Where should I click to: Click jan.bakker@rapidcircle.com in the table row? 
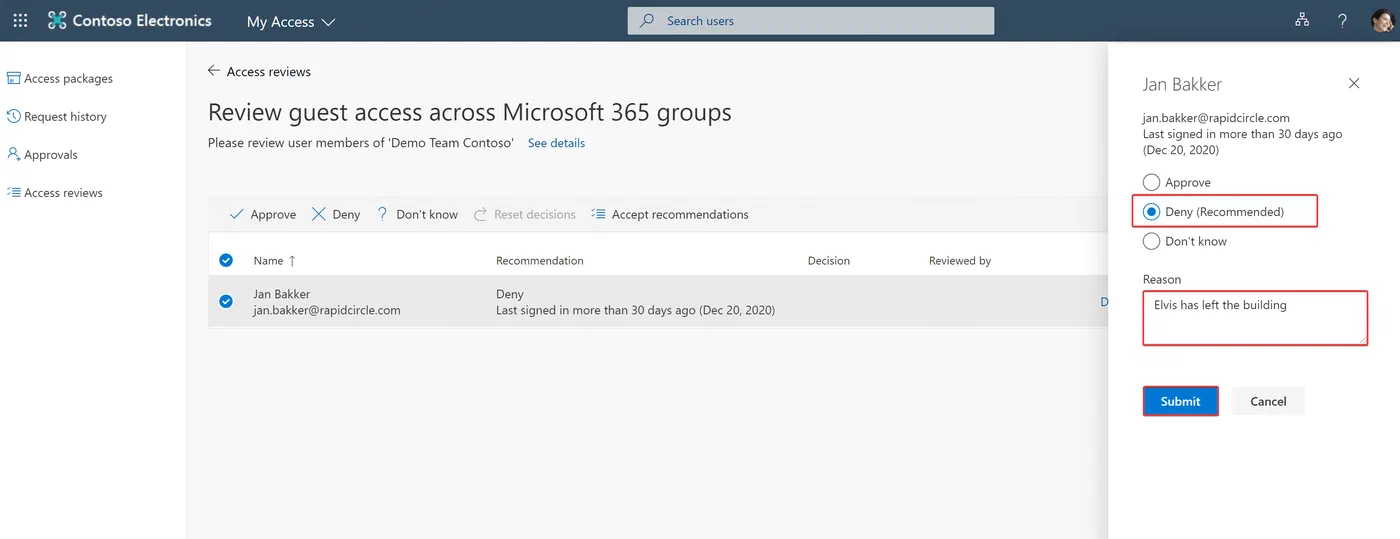click(x=327, y=310)
